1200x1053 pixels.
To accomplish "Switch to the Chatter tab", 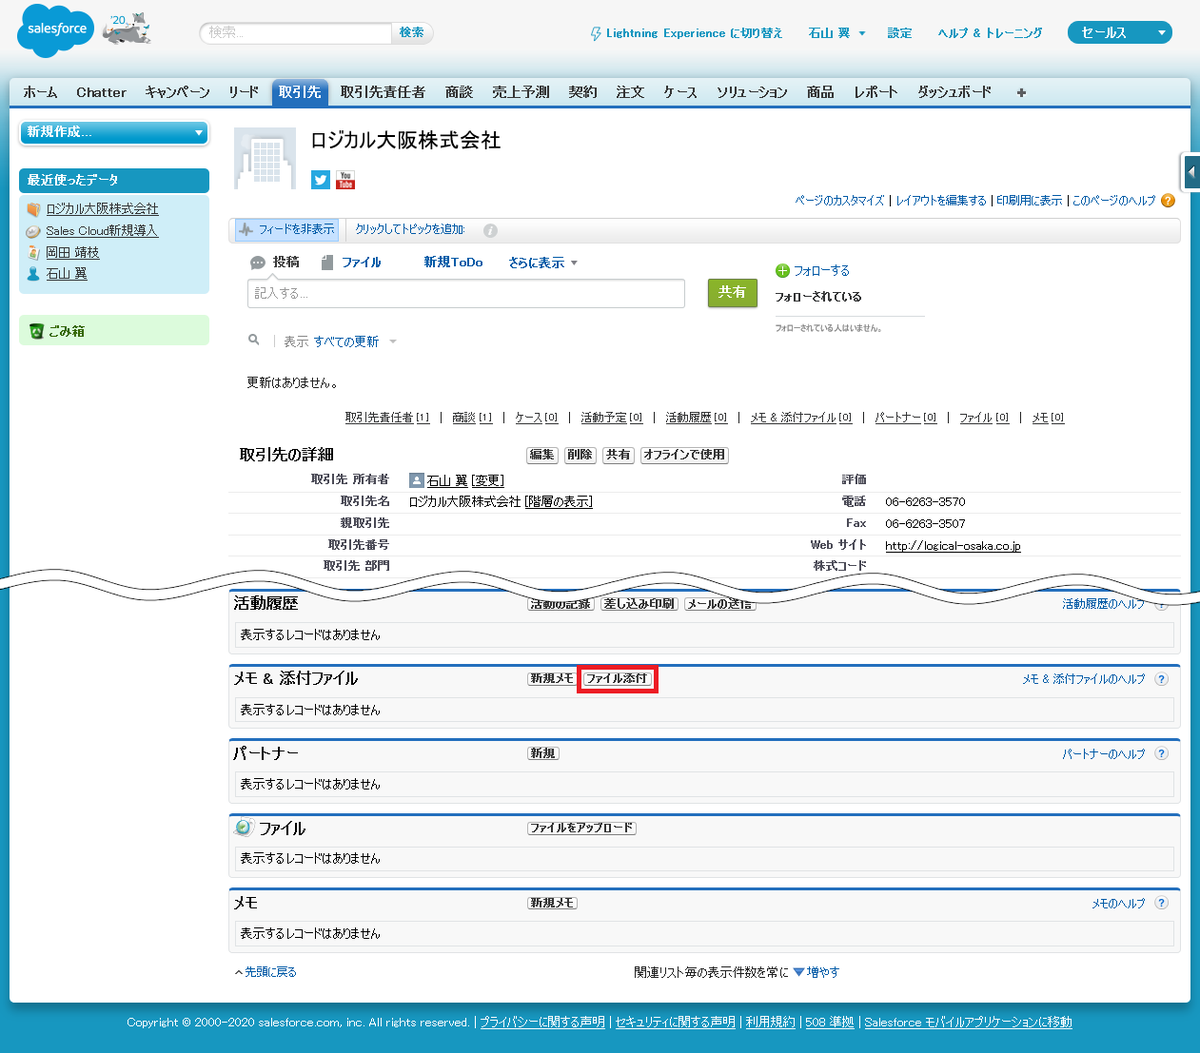I will (x=101, y=92).
